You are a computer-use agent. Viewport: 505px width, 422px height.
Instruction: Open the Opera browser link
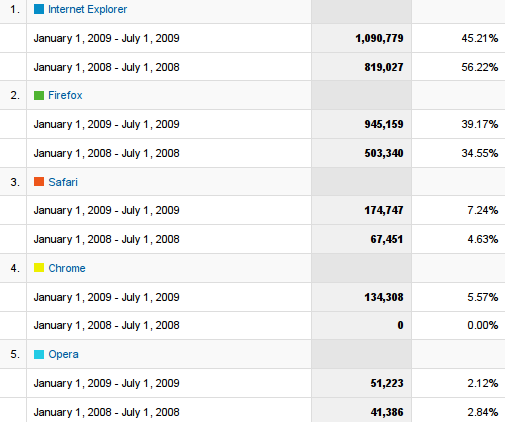(63, 354)
